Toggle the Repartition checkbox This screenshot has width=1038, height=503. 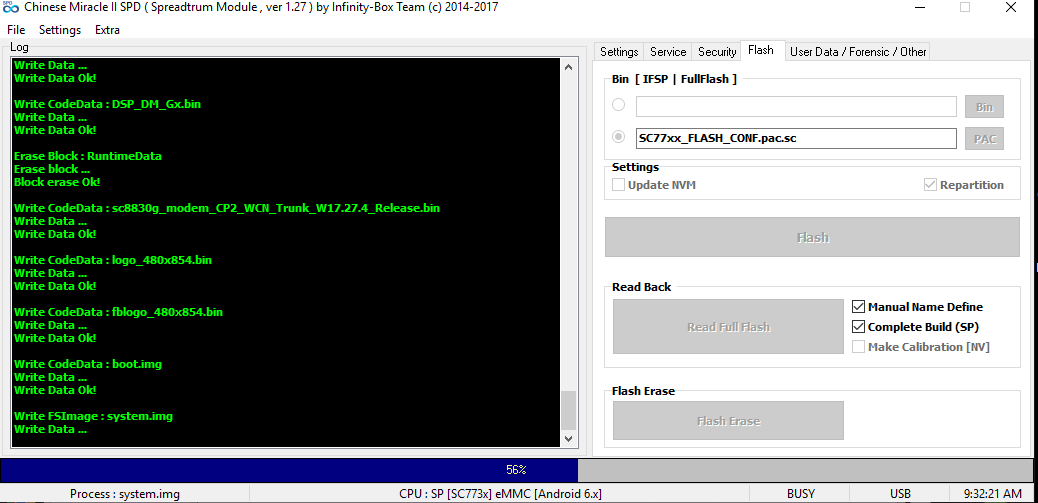pyautogui.click(x=930, y=185)
